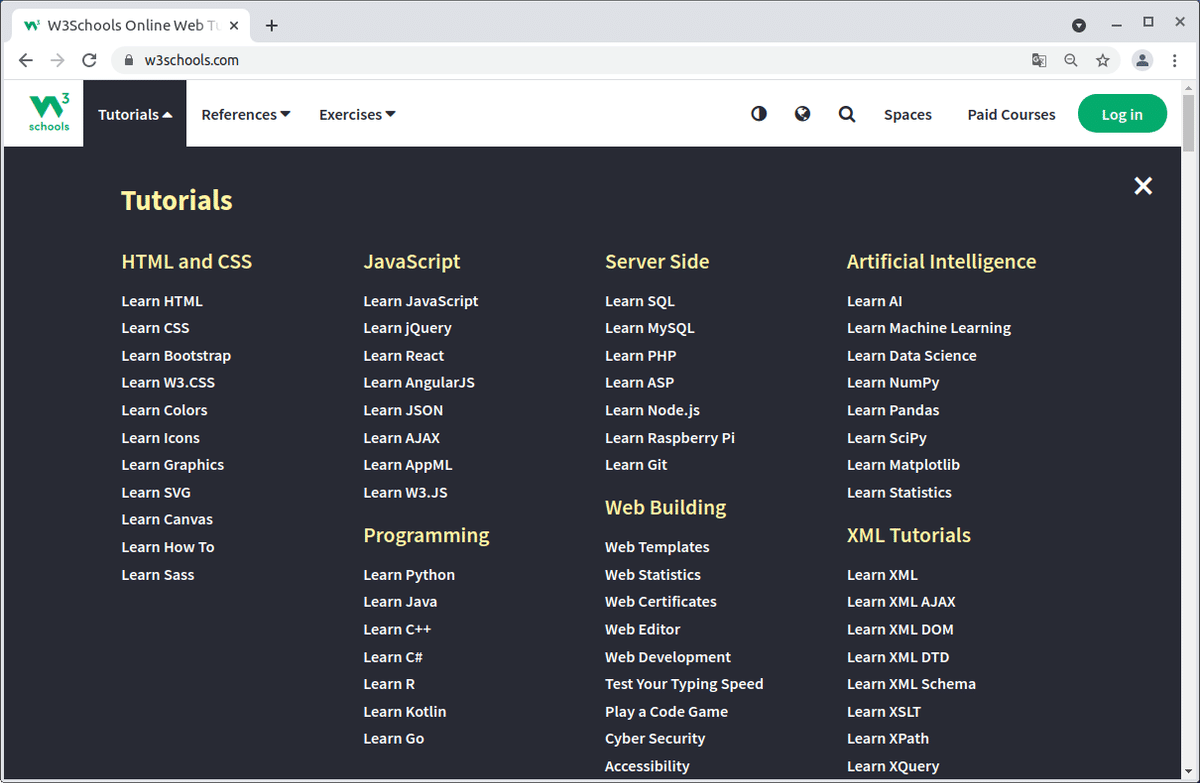Open a new browser tab
1200x783 pixels.
pos(272,26)
